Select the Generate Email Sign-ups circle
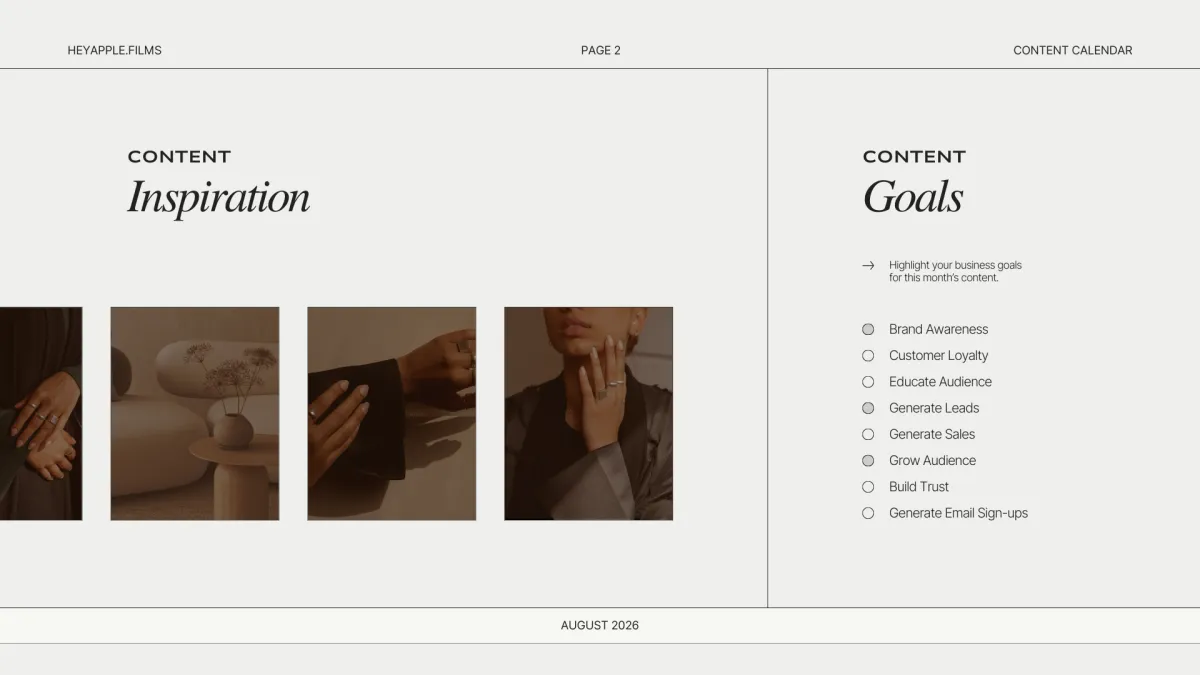Screen dimensions: 1200x675 868,513
